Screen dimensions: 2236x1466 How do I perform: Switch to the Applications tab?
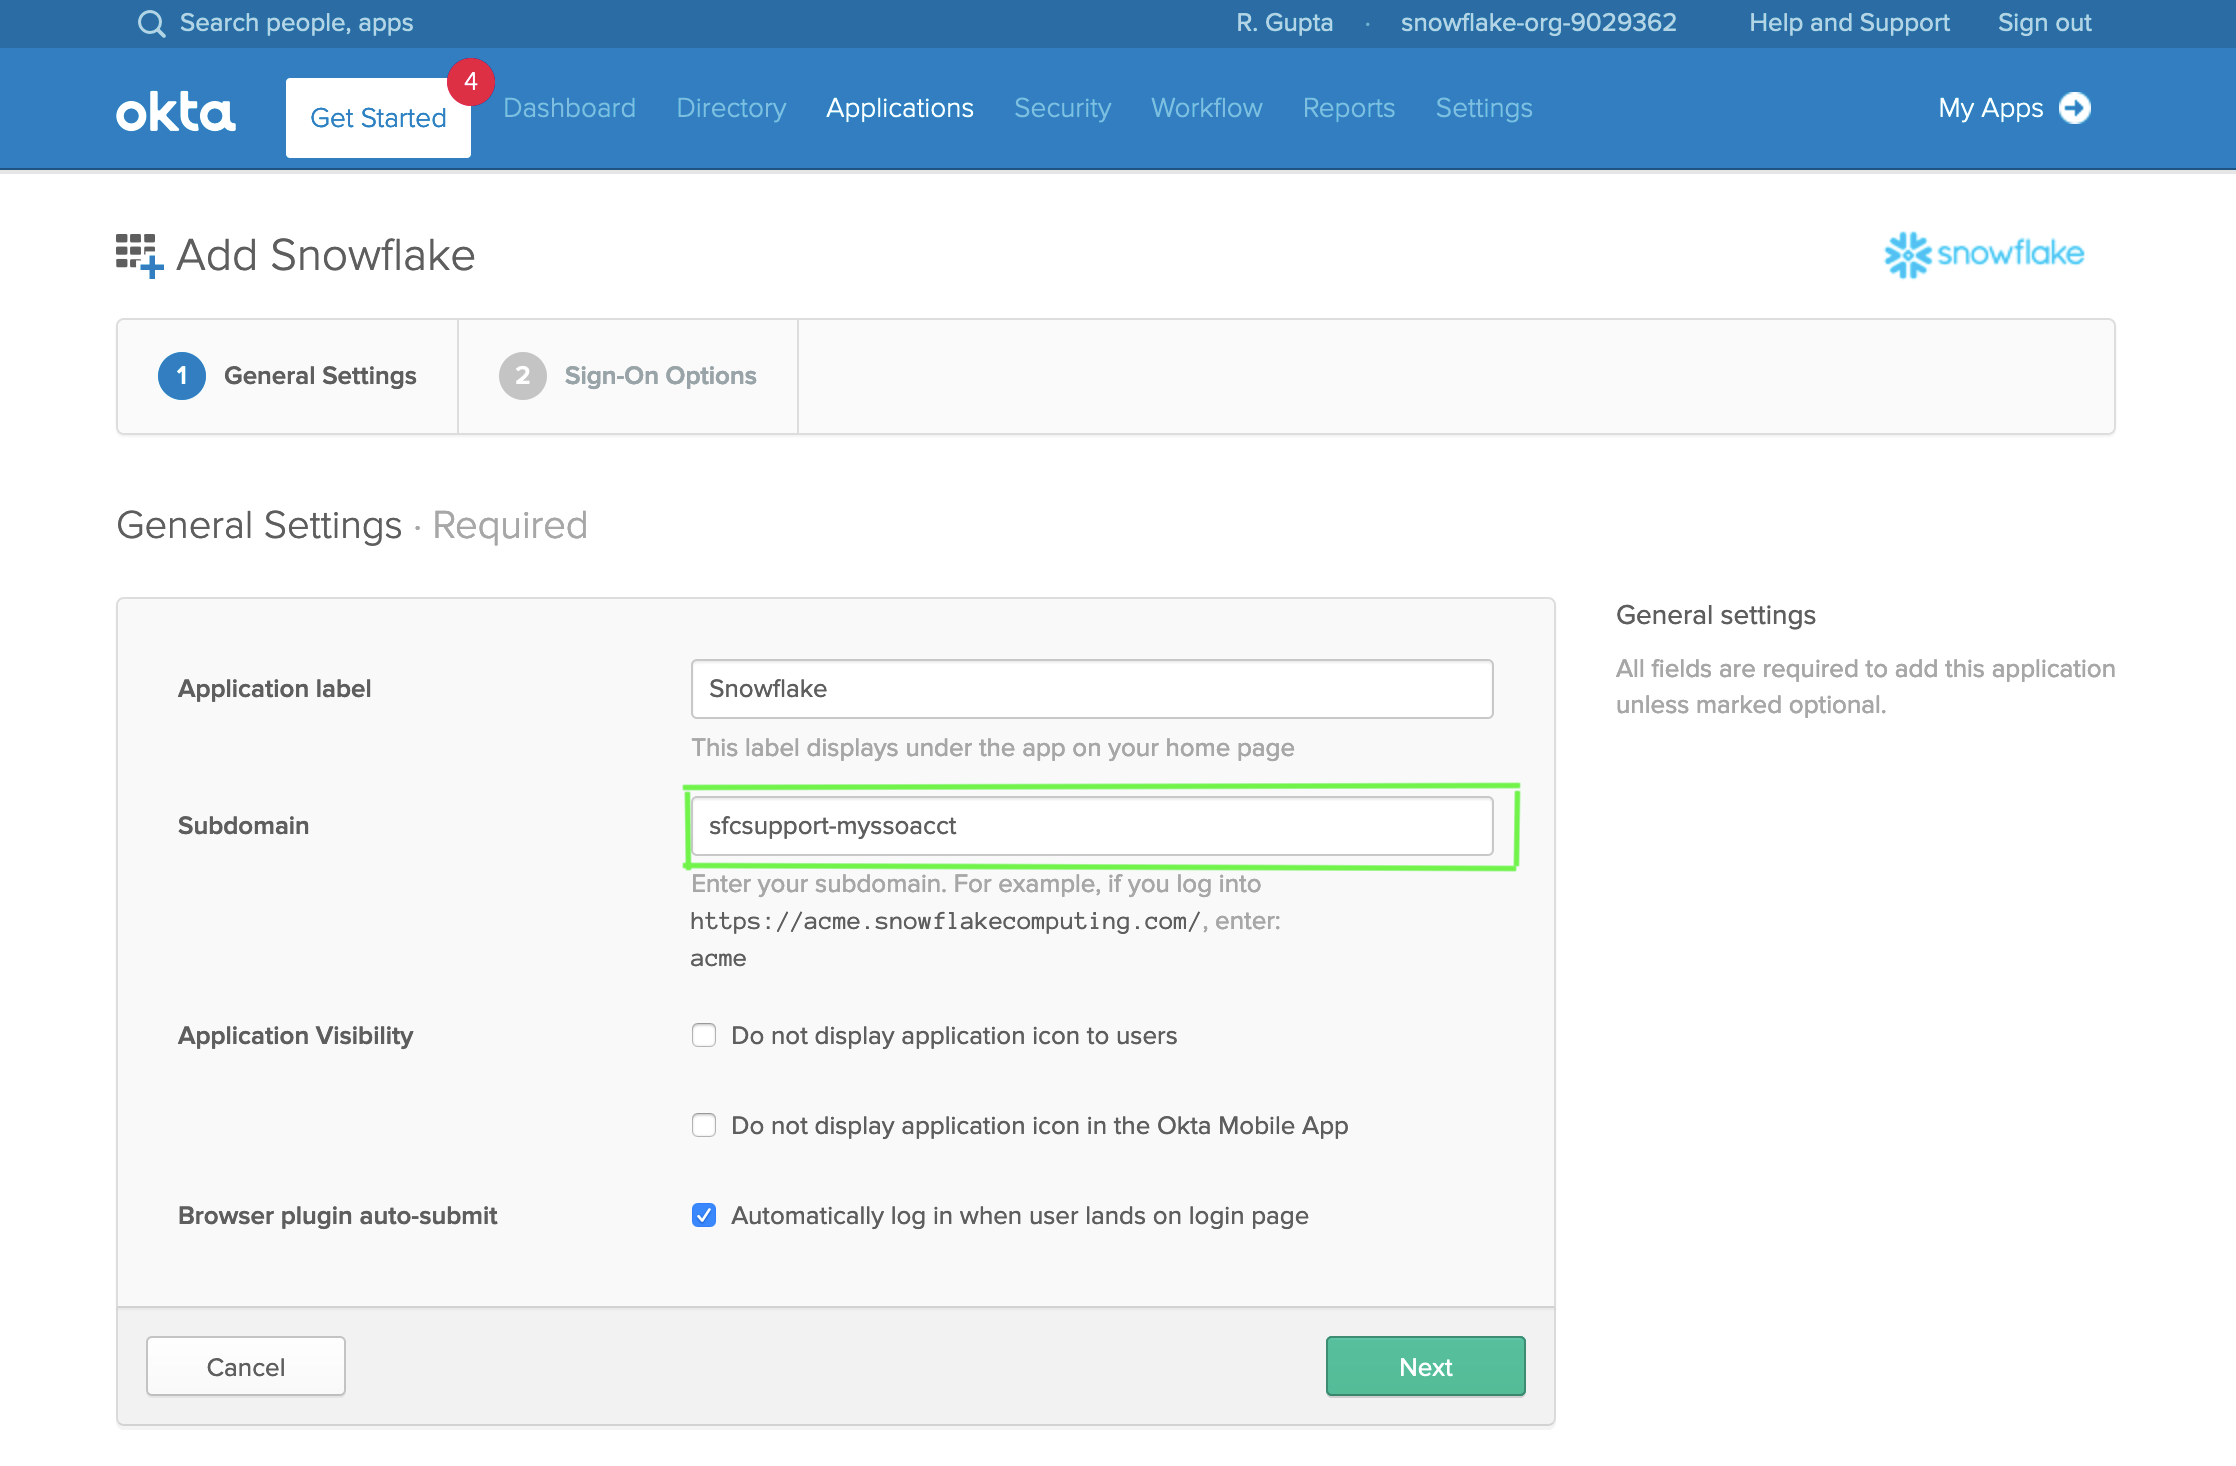tap(899, 108)
